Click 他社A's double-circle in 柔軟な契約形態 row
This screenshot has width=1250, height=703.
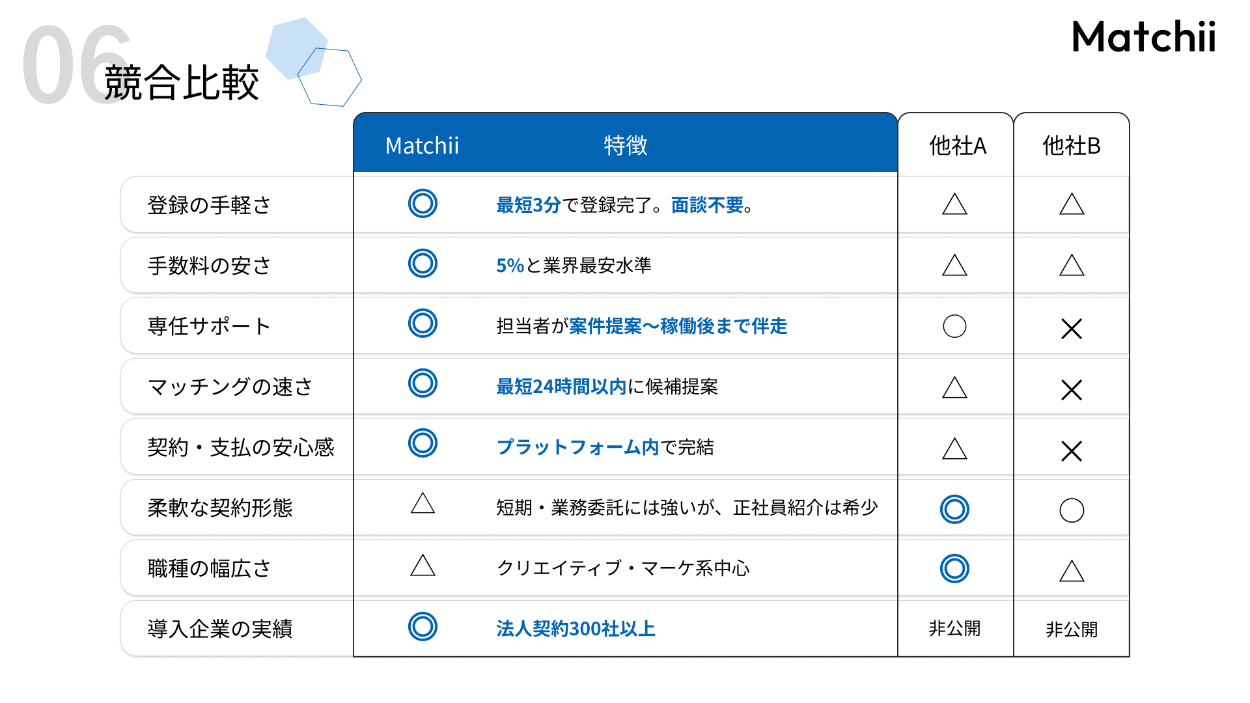(955, 509)
